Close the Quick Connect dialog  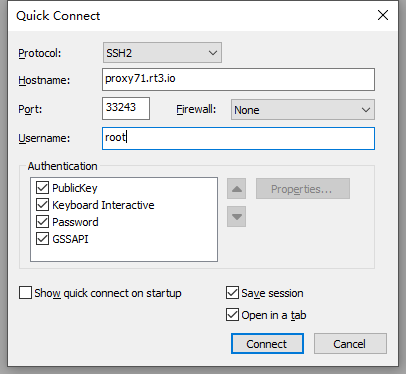pyautogui.click(x=383, y=15)
